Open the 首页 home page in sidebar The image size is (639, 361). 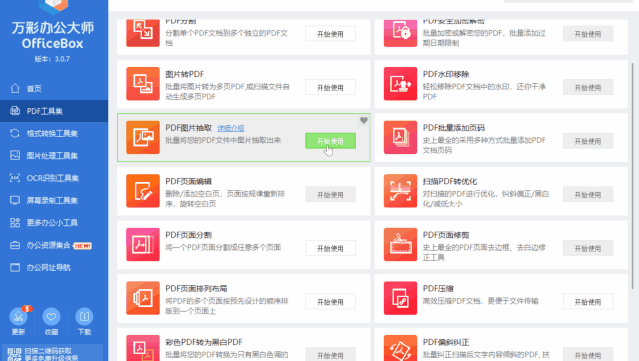(54, 88)
